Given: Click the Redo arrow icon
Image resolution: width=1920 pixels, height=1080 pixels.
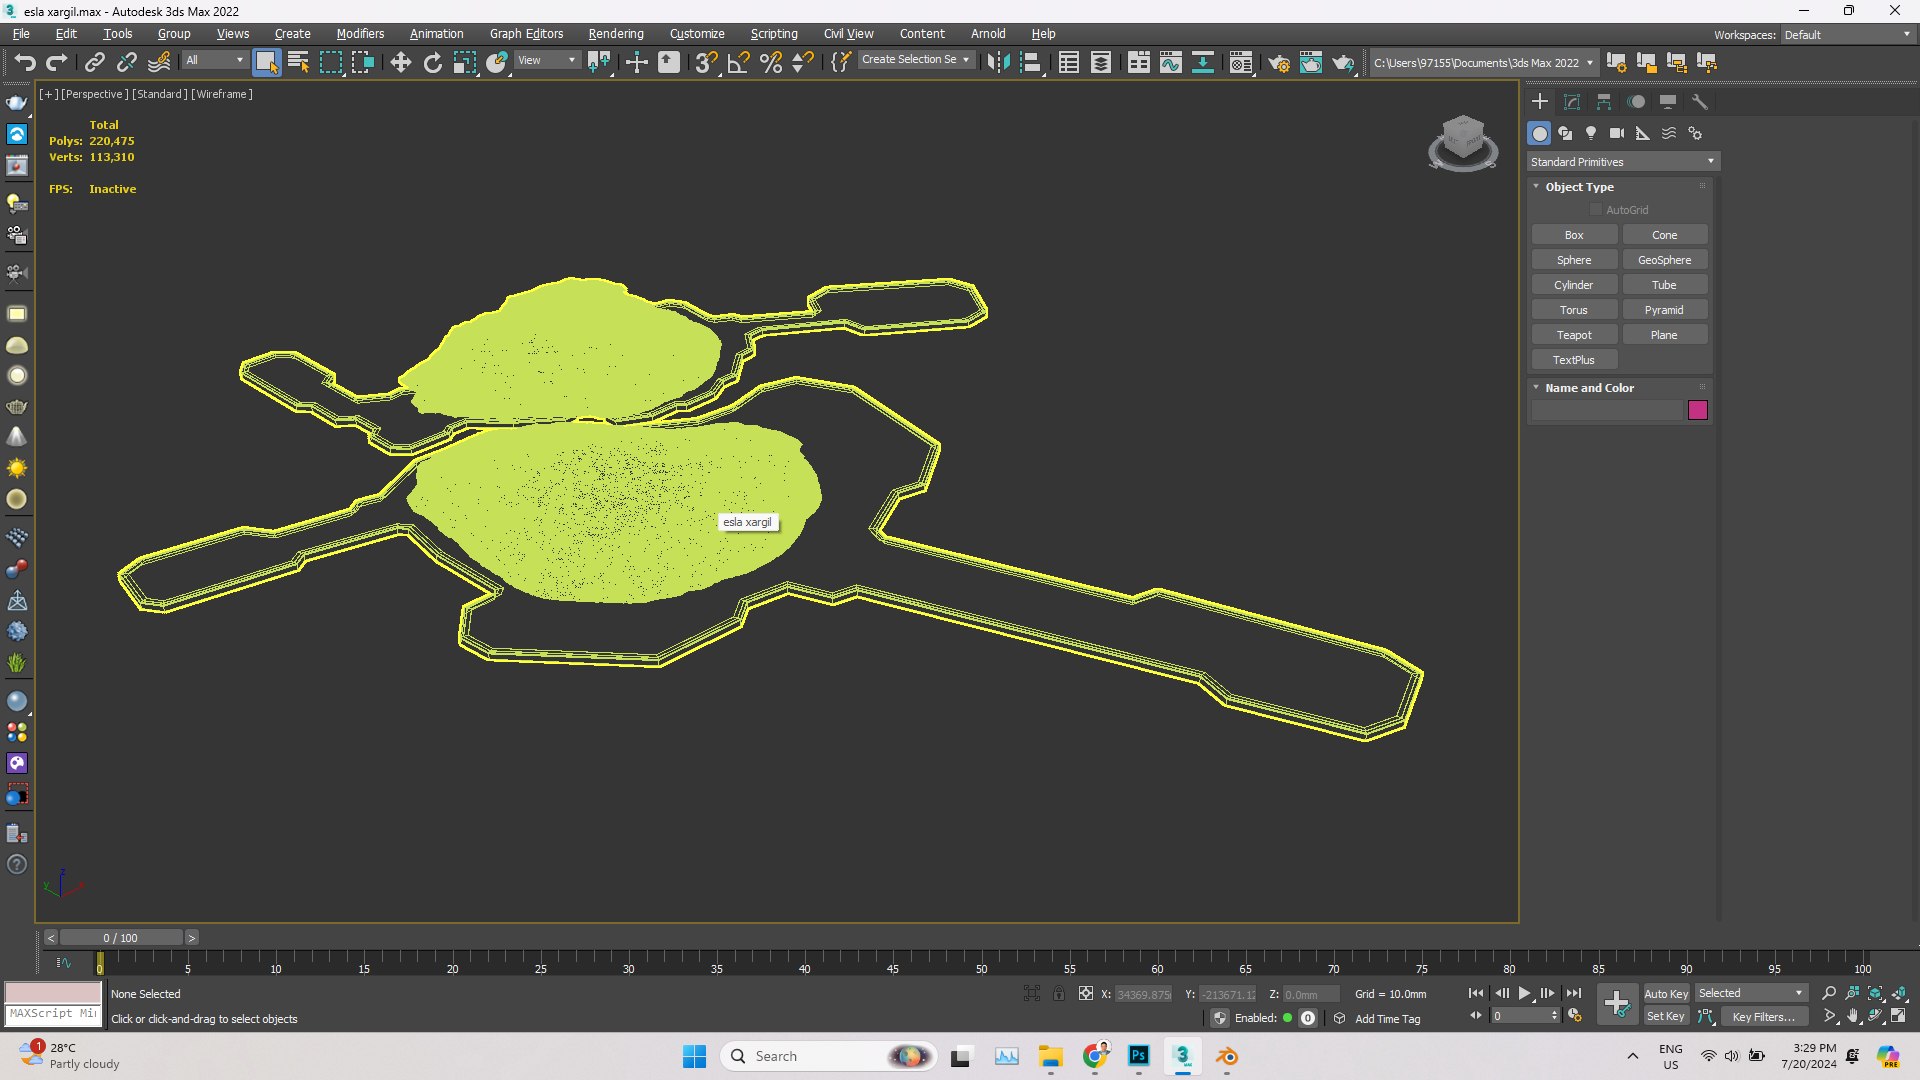Looking at the screenshot, I should tap(57, 63).
